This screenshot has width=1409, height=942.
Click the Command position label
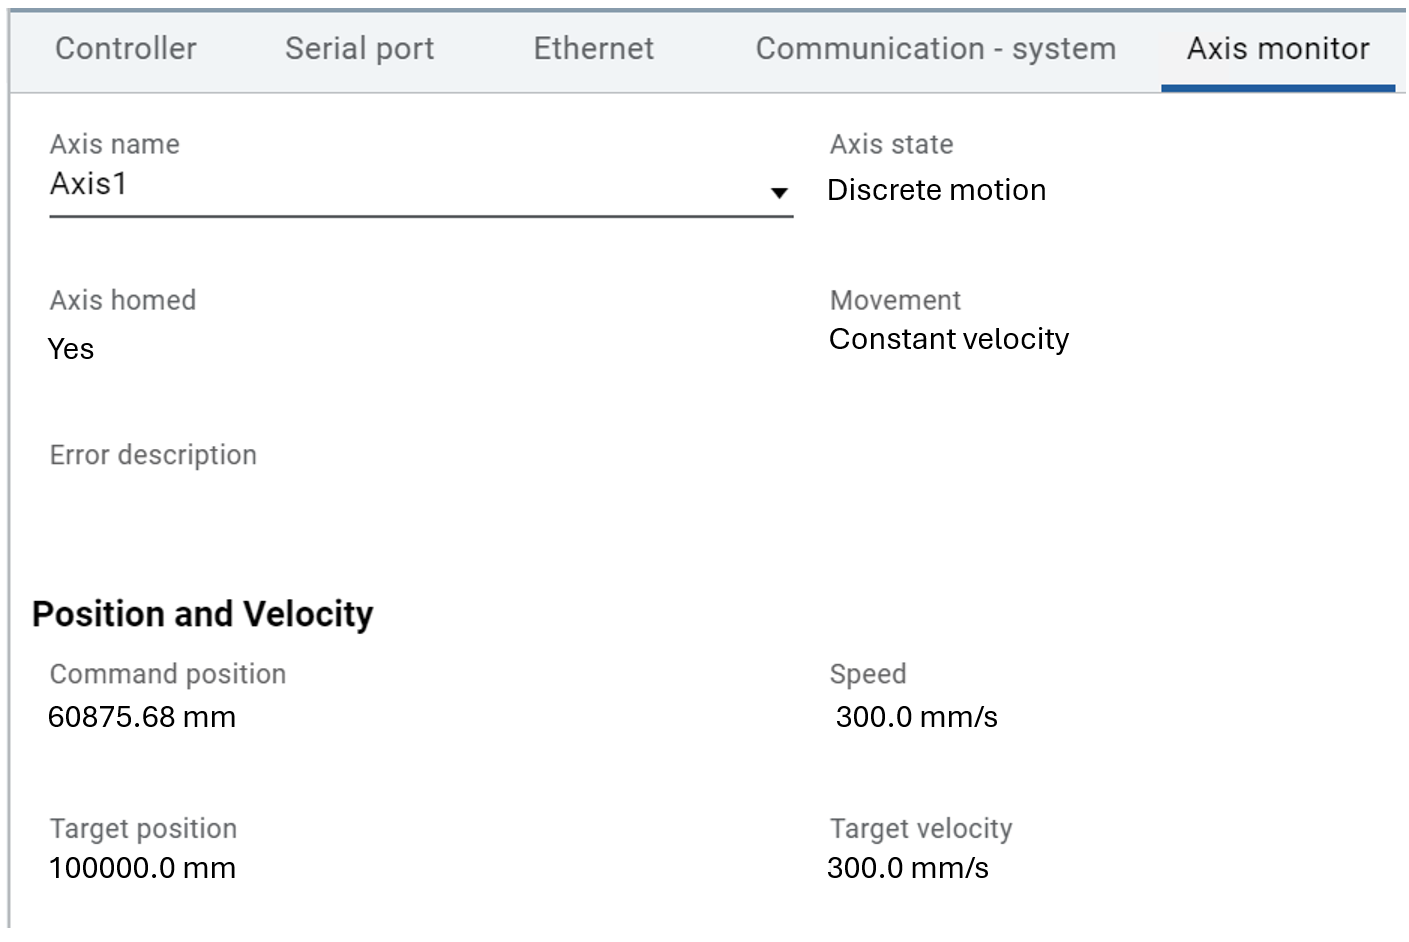pyautogui.click(x=168, y=674)
